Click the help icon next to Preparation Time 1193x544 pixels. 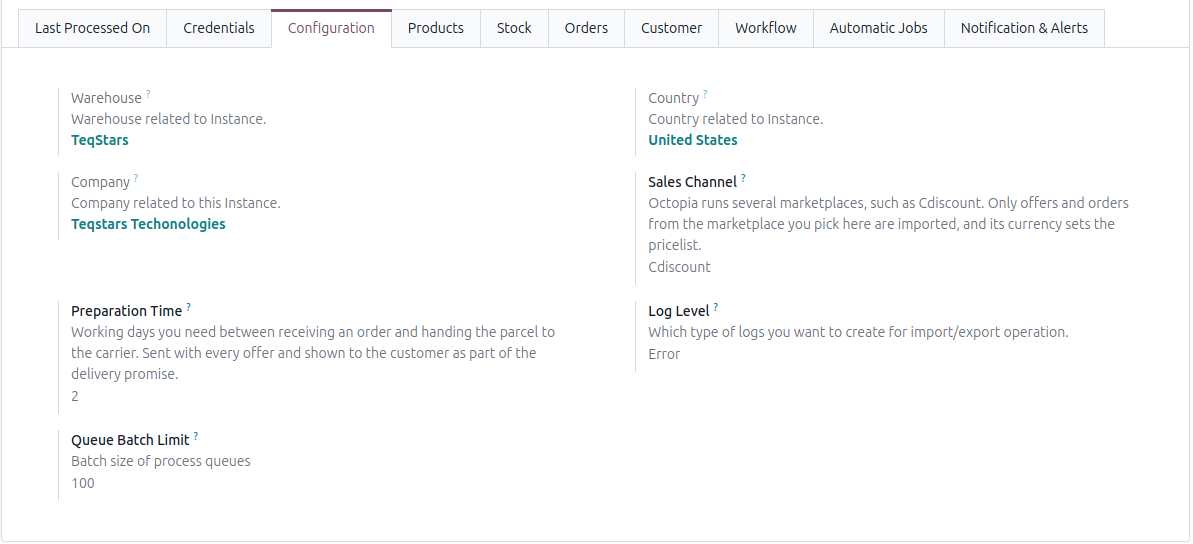pyautogui.click(x=189, y=307)
